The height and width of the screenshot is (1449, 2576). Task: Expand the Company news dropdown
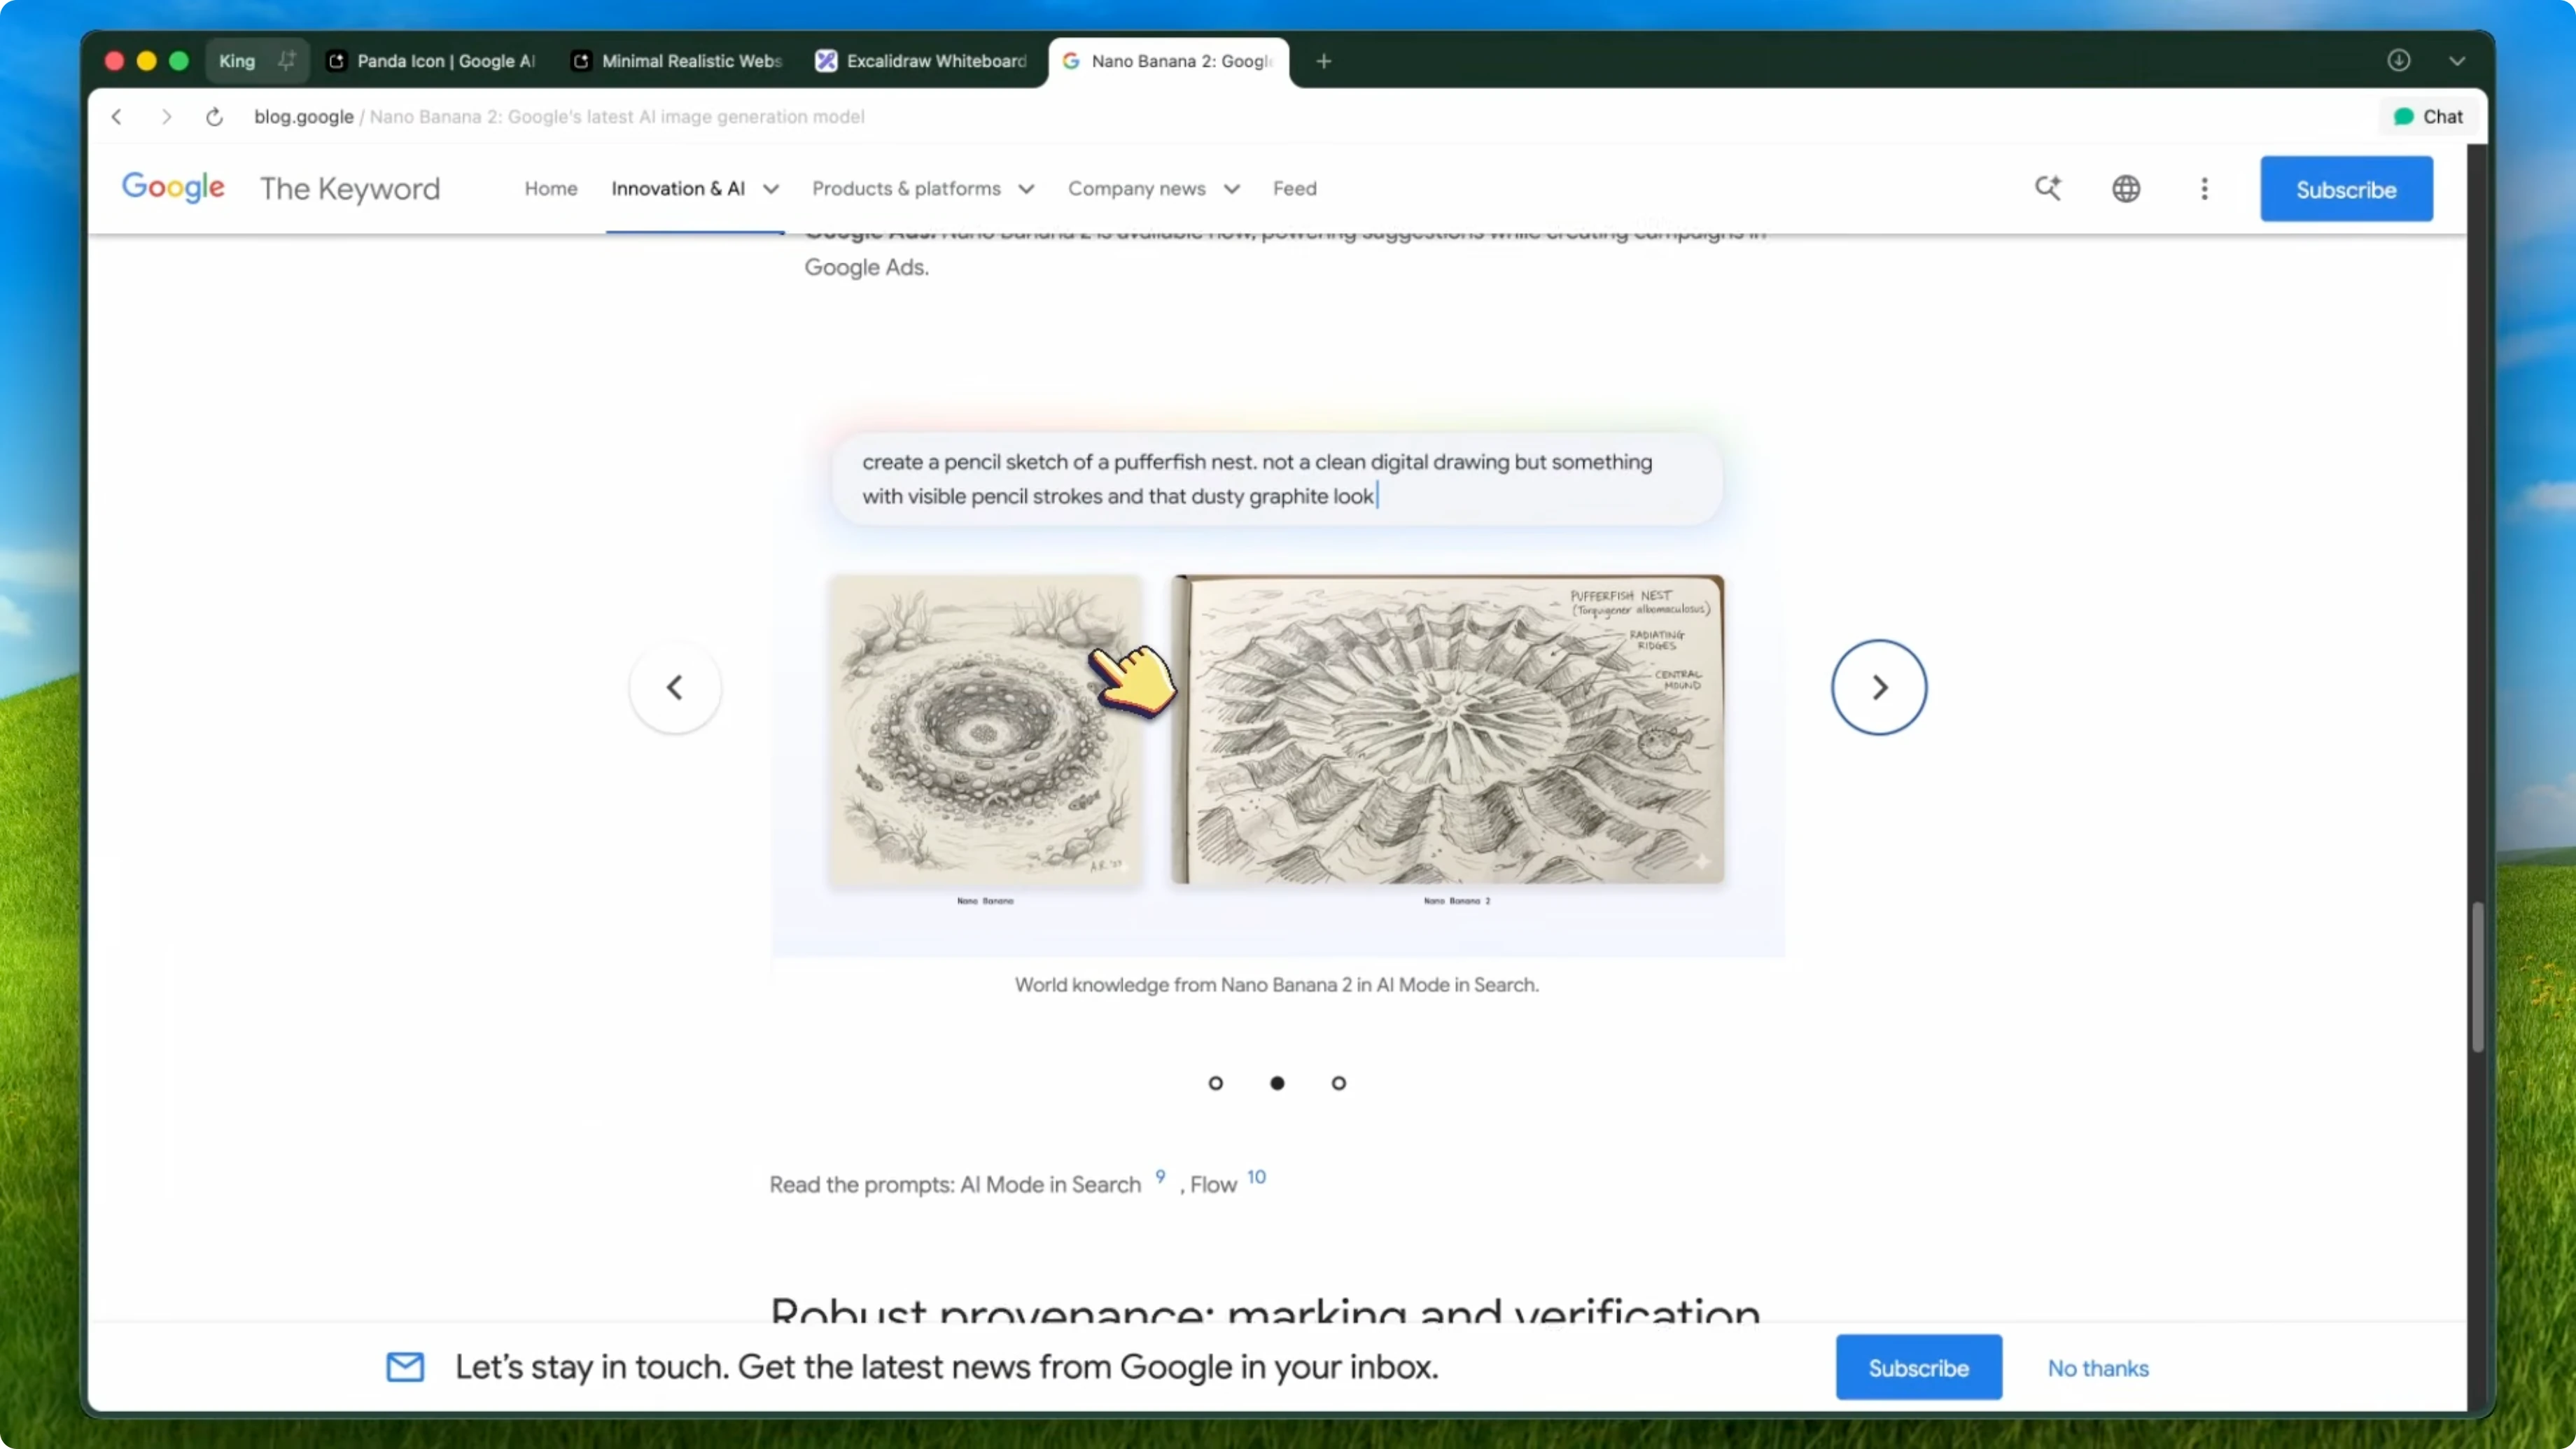point(1152,188)
